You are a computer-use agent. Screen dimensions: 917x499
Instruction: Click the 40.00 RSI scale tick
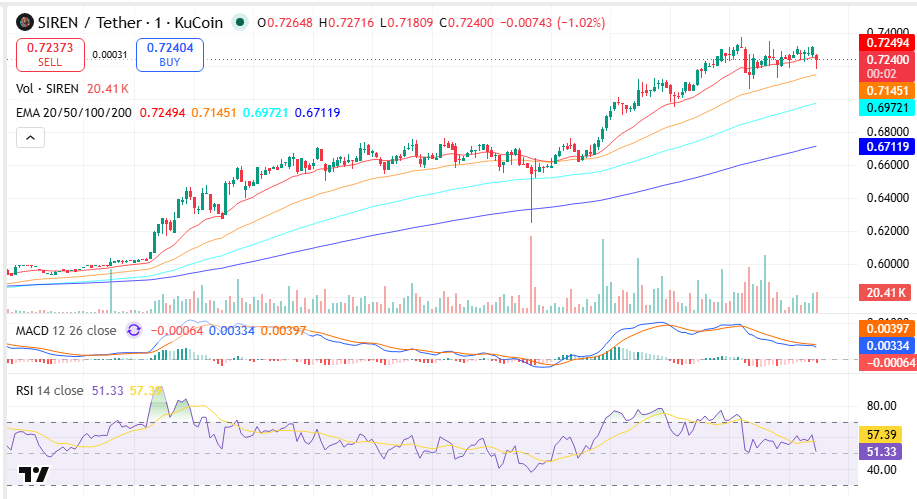tap(881, 470)
